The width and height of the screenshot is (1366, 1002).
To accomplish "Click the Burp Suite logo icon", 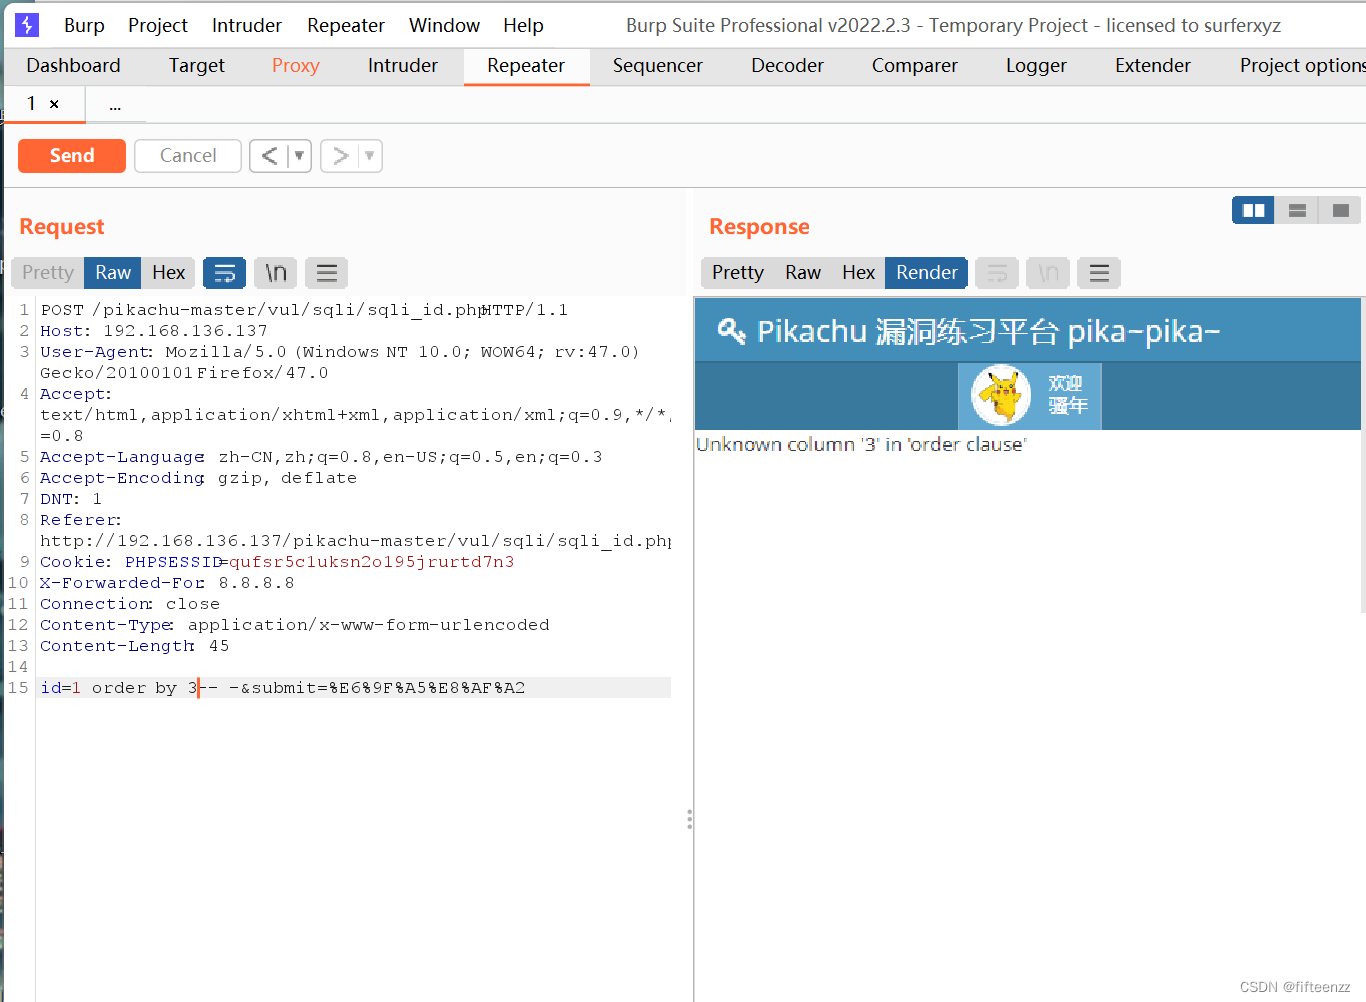I will click(x=27, y=25).
